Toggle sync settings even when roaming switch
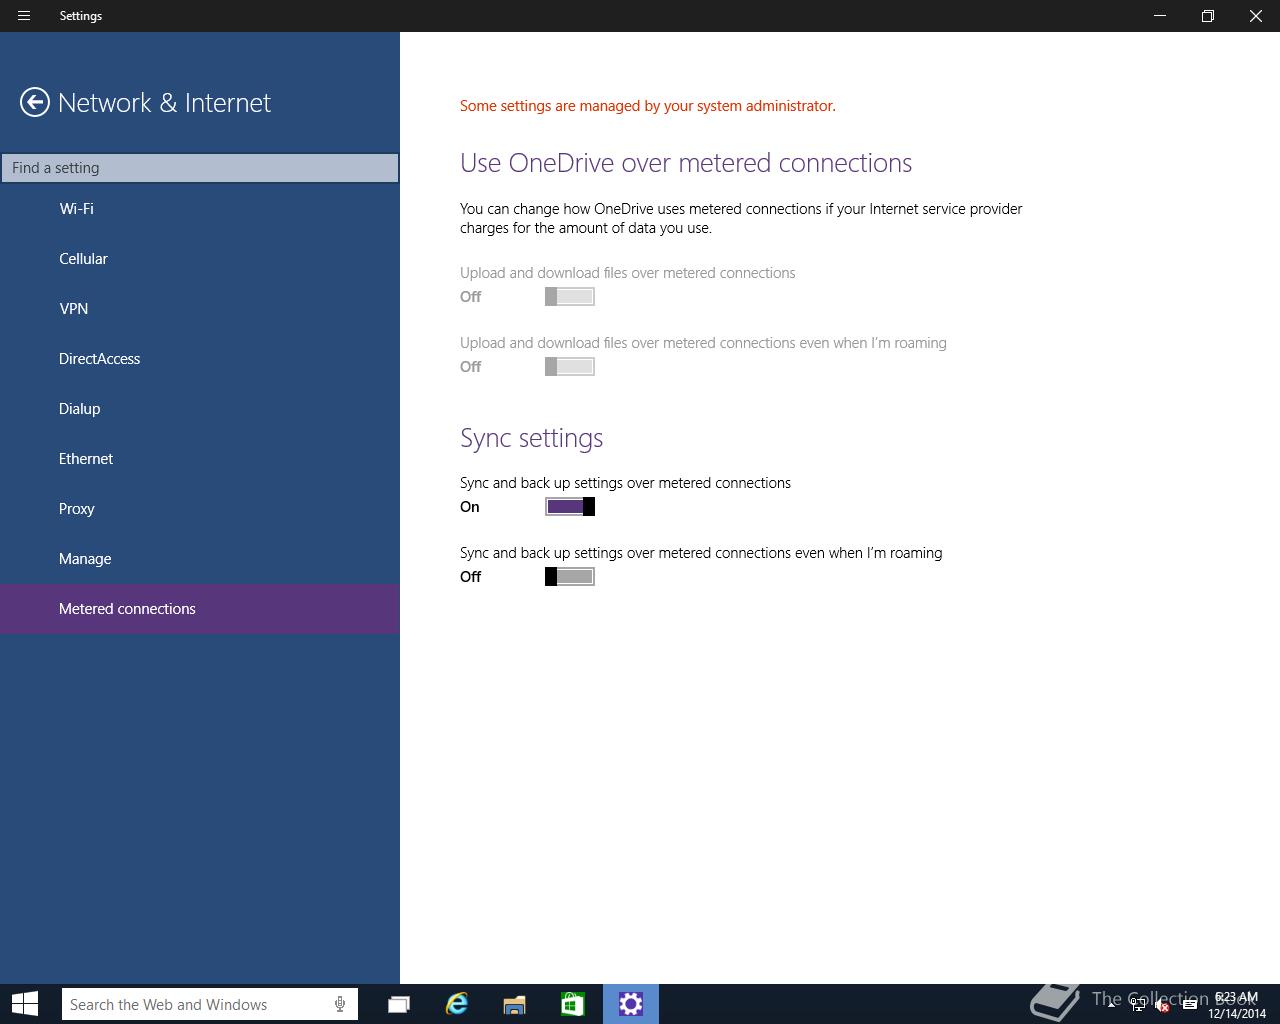This screenshot has width=1280, height=1024. point(570,577)
